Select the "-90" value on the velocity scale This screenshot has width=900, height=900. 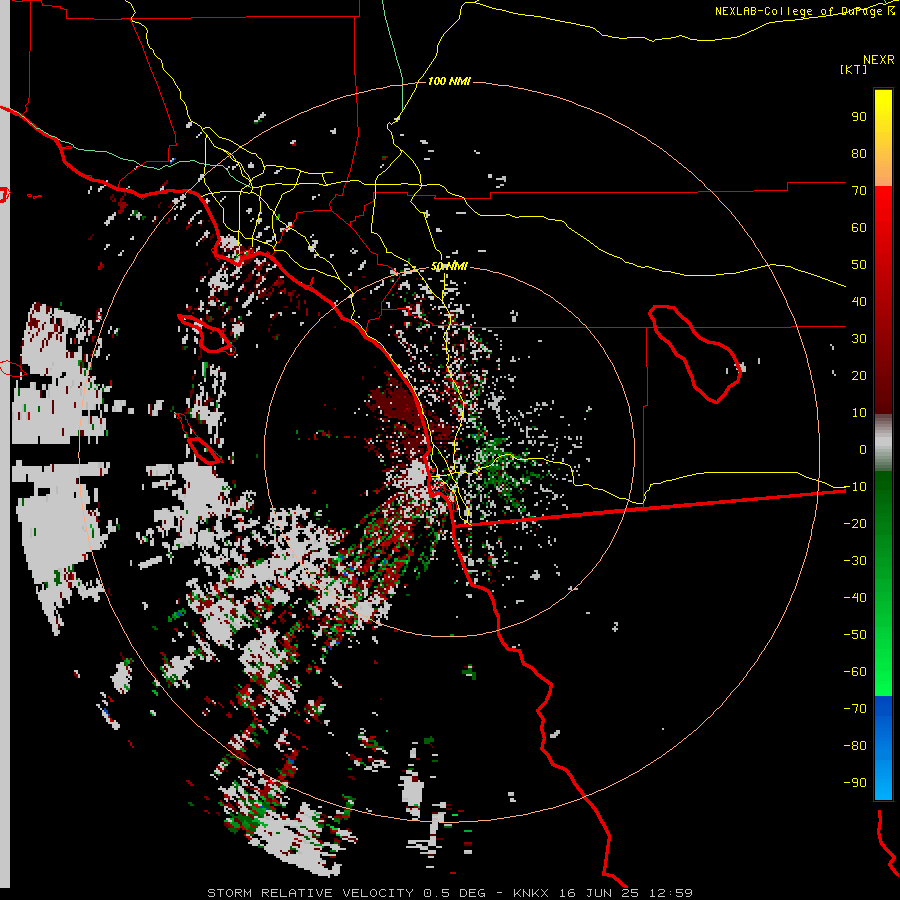pyautogui.click(x=855, y=783)
